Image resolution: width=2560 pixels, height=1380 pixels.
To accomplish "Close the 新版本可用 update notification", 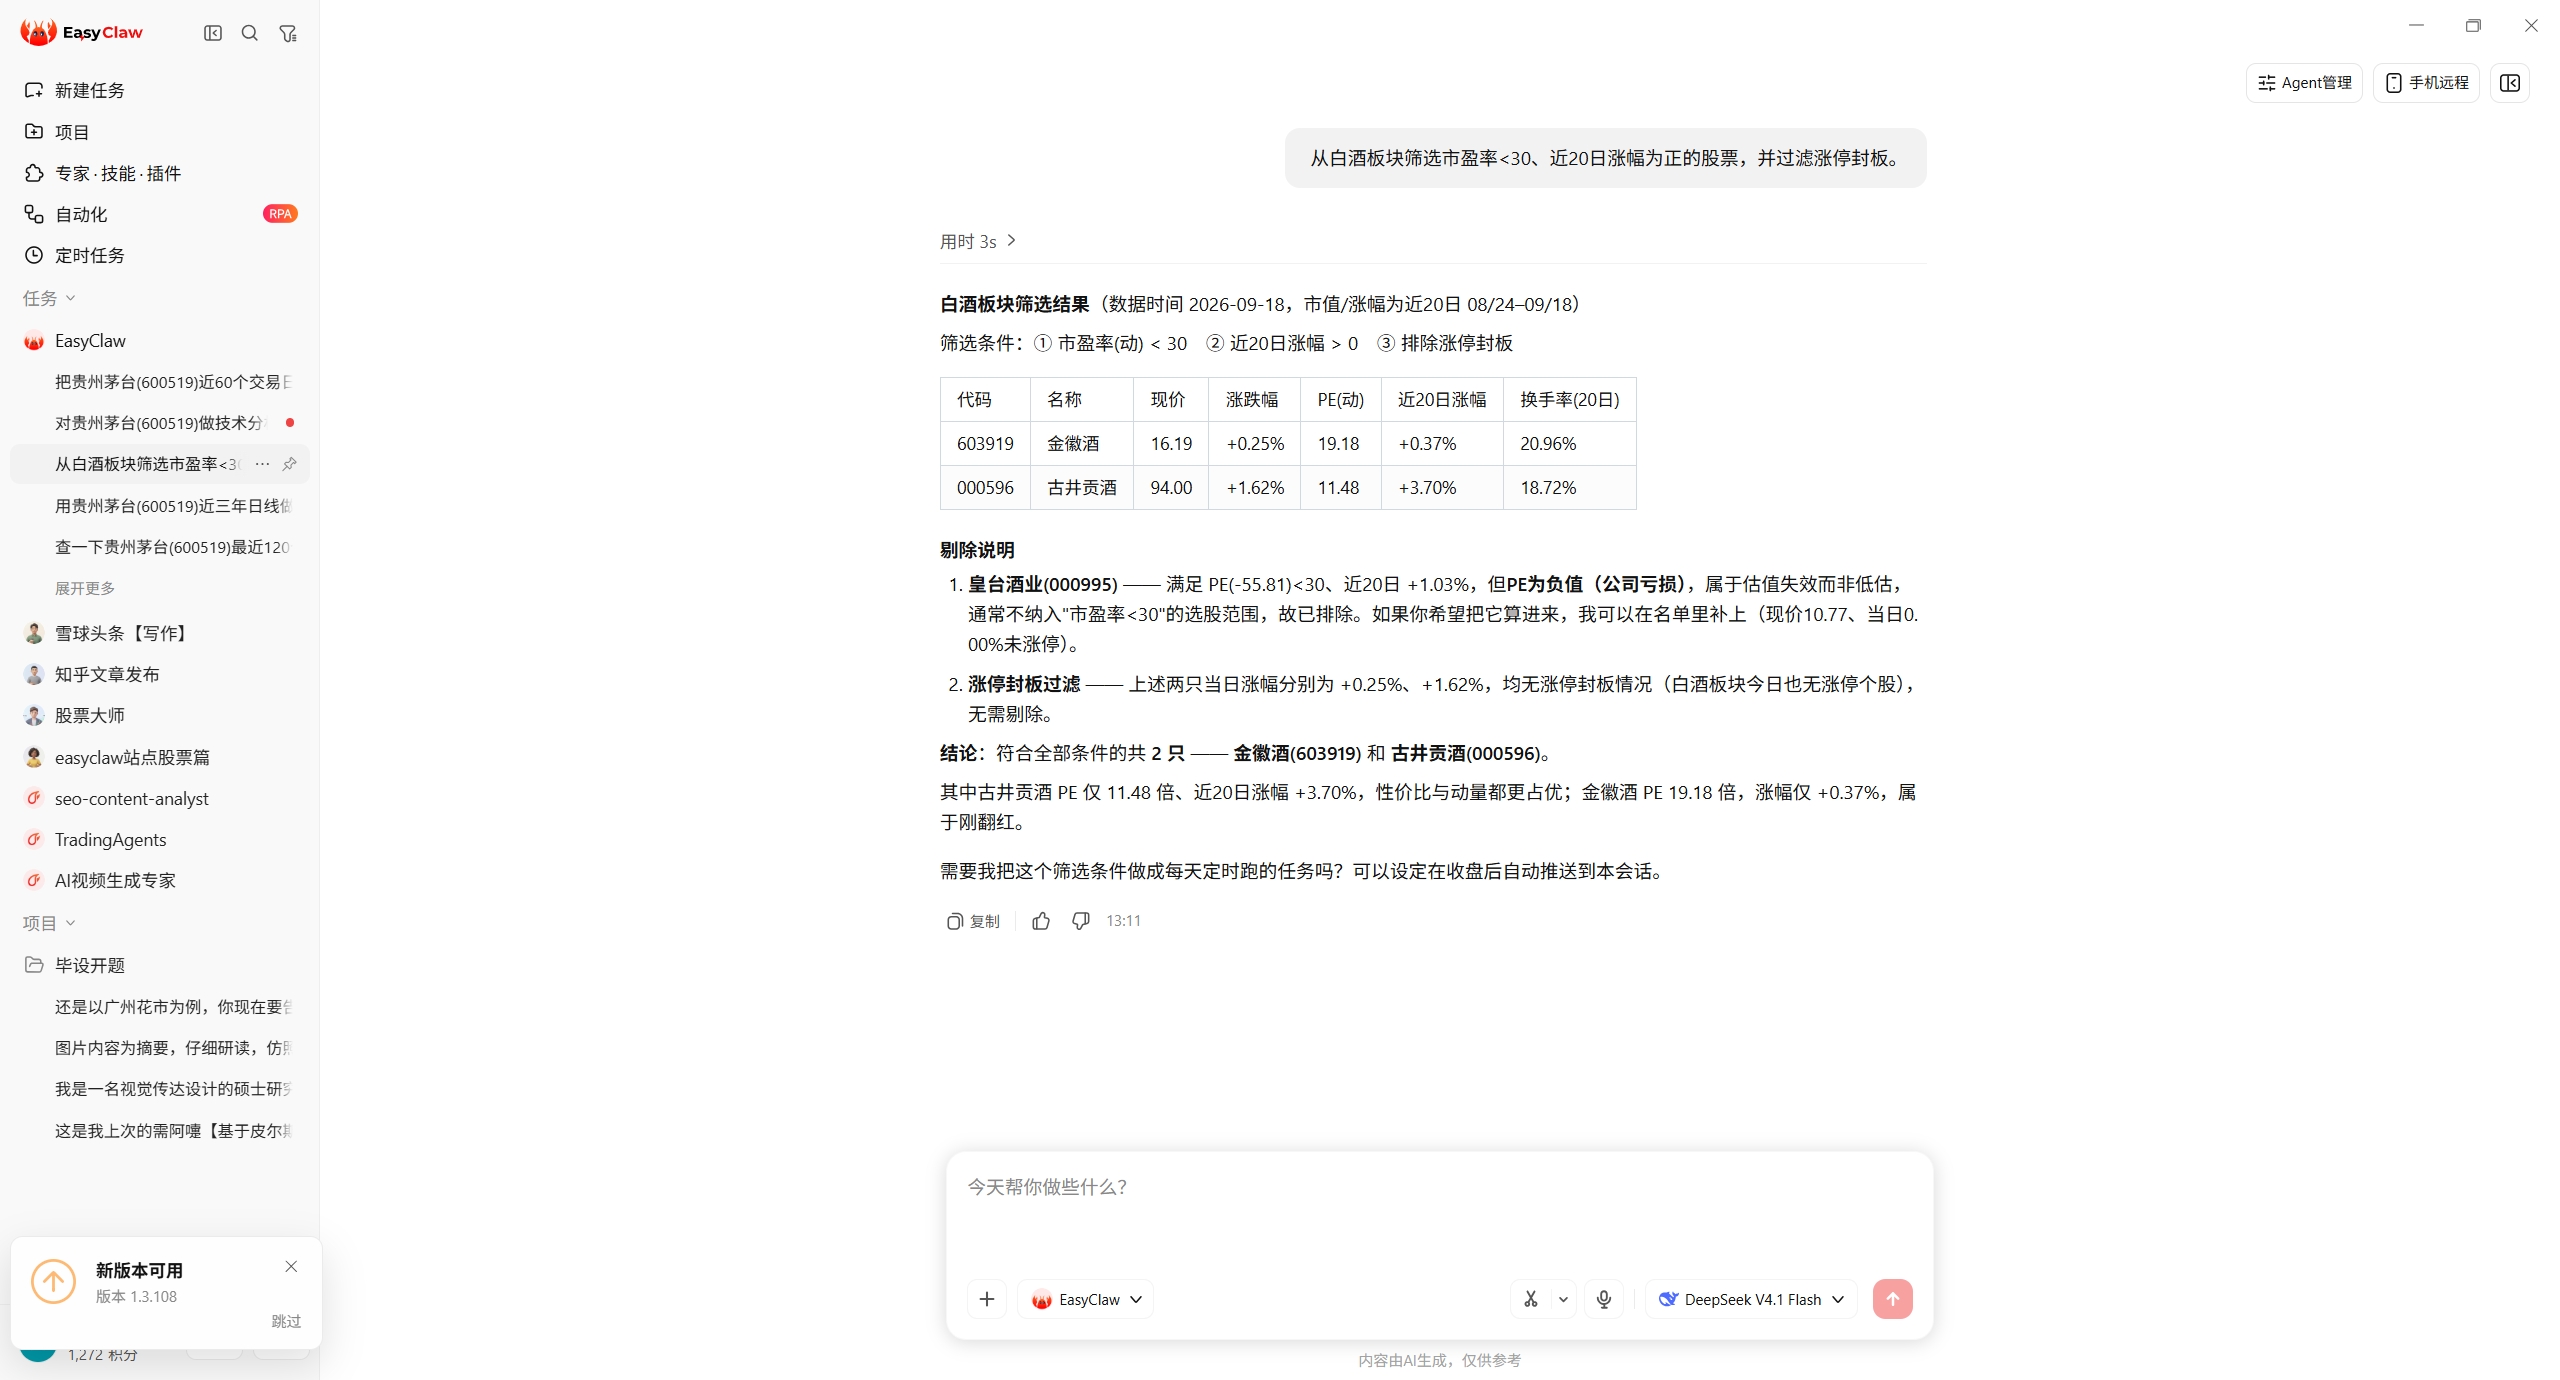I will 291,1266.
